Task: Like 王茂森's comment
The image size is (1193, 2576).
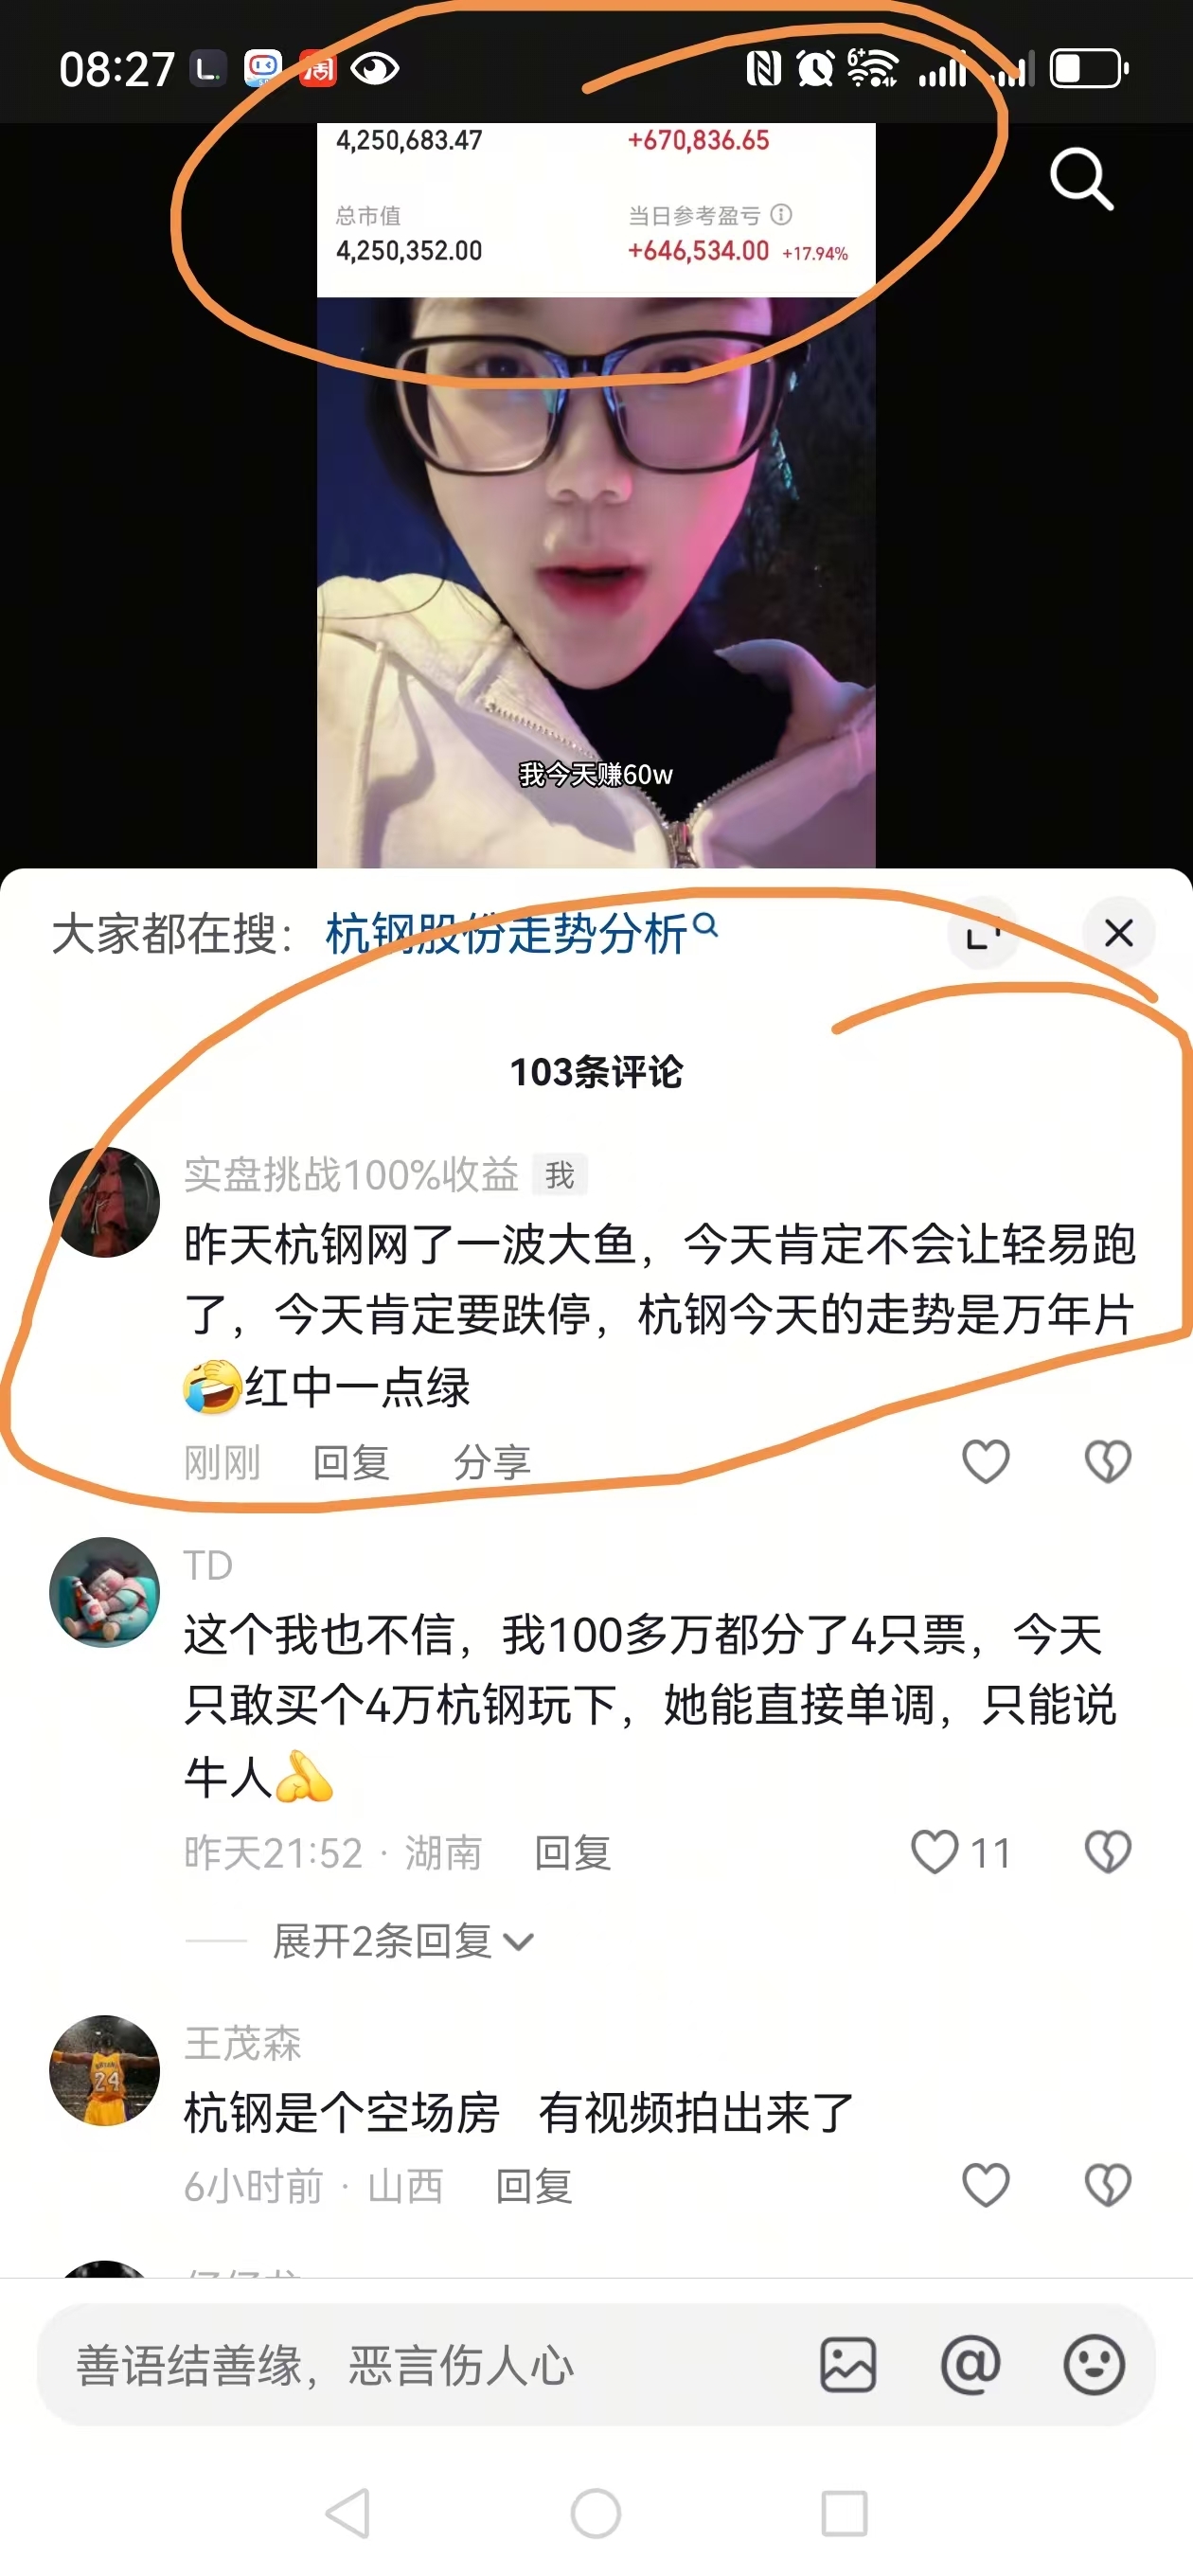Action: (x=985, y=2186)
